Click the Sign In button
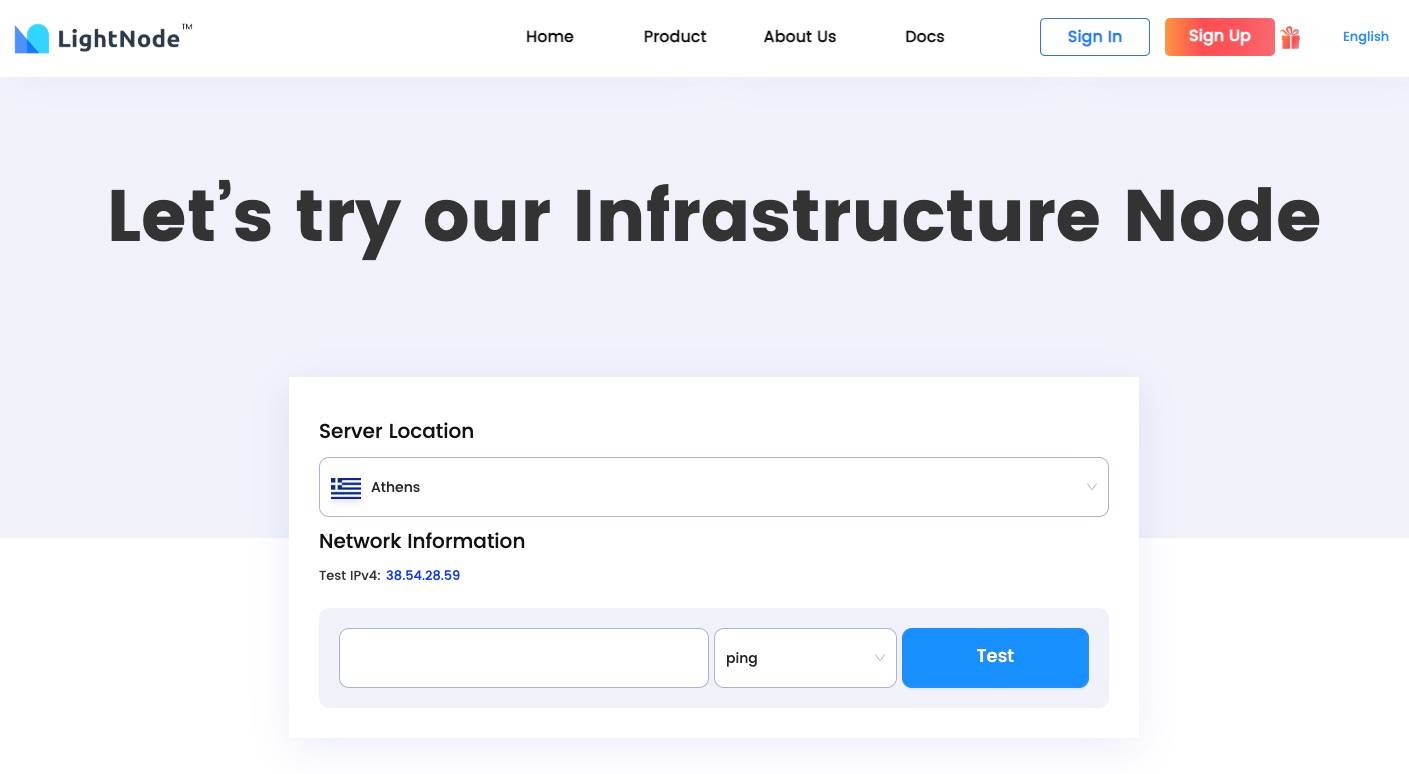1409x774 pixels. (x=1094, y=37)
